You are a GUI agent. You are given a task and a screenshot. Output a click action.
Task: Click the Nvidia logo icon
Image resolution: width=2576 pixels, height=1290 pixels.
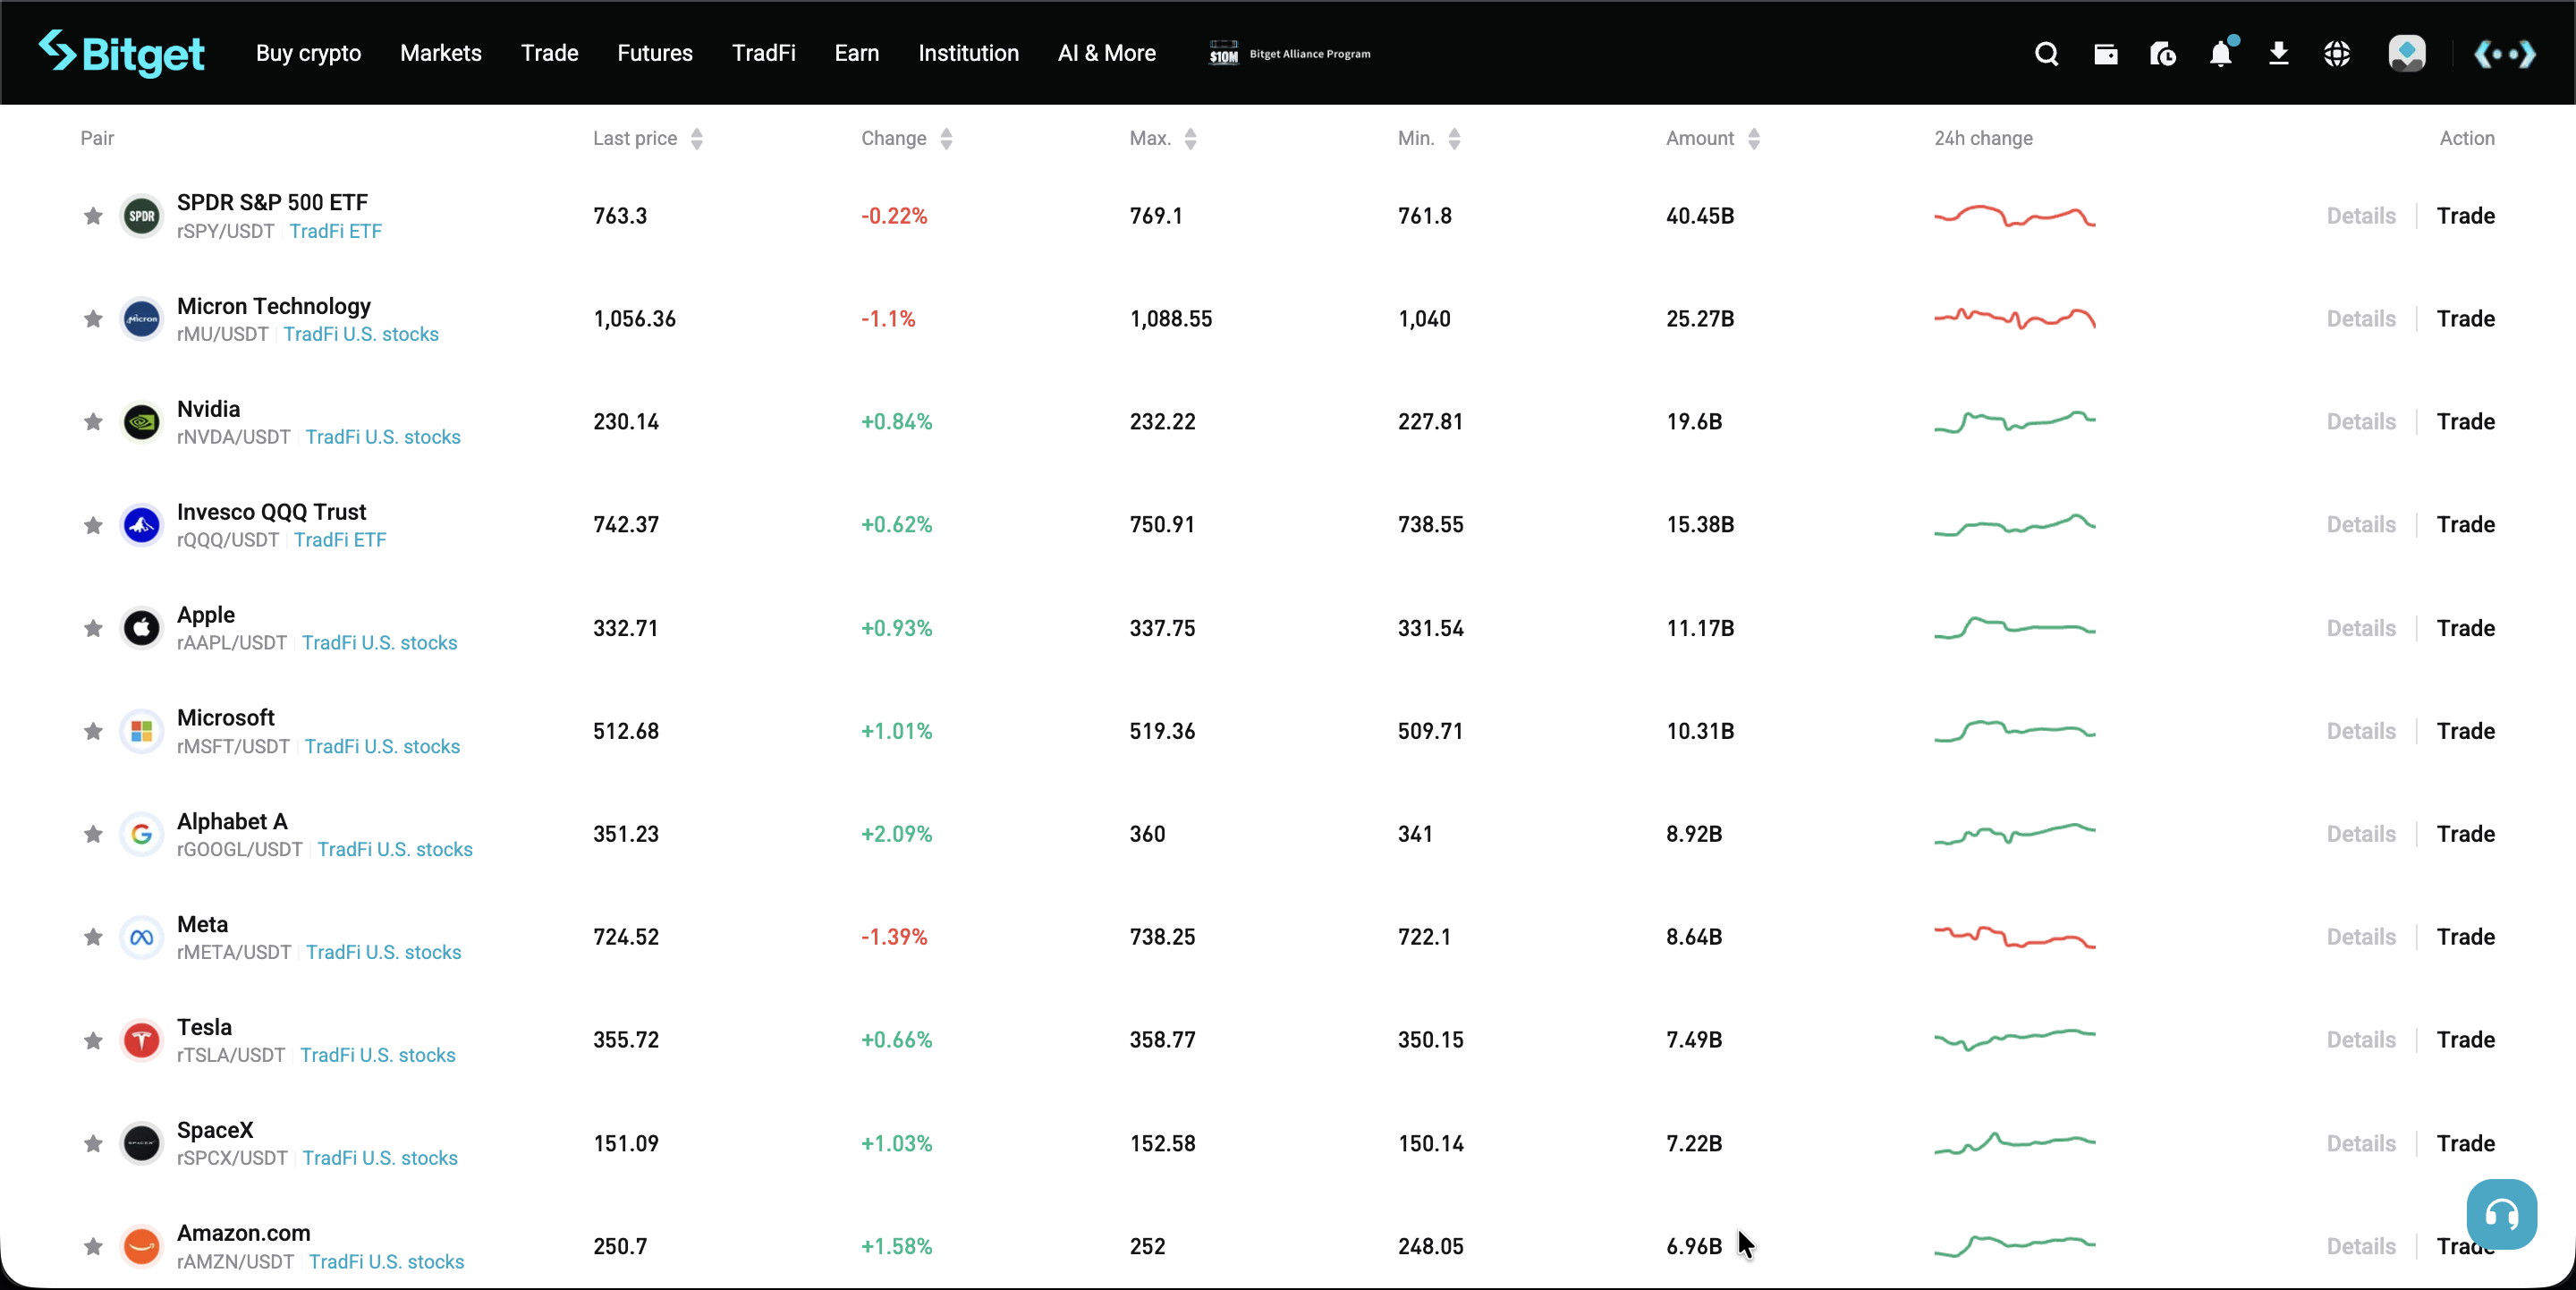click(142, 422)
